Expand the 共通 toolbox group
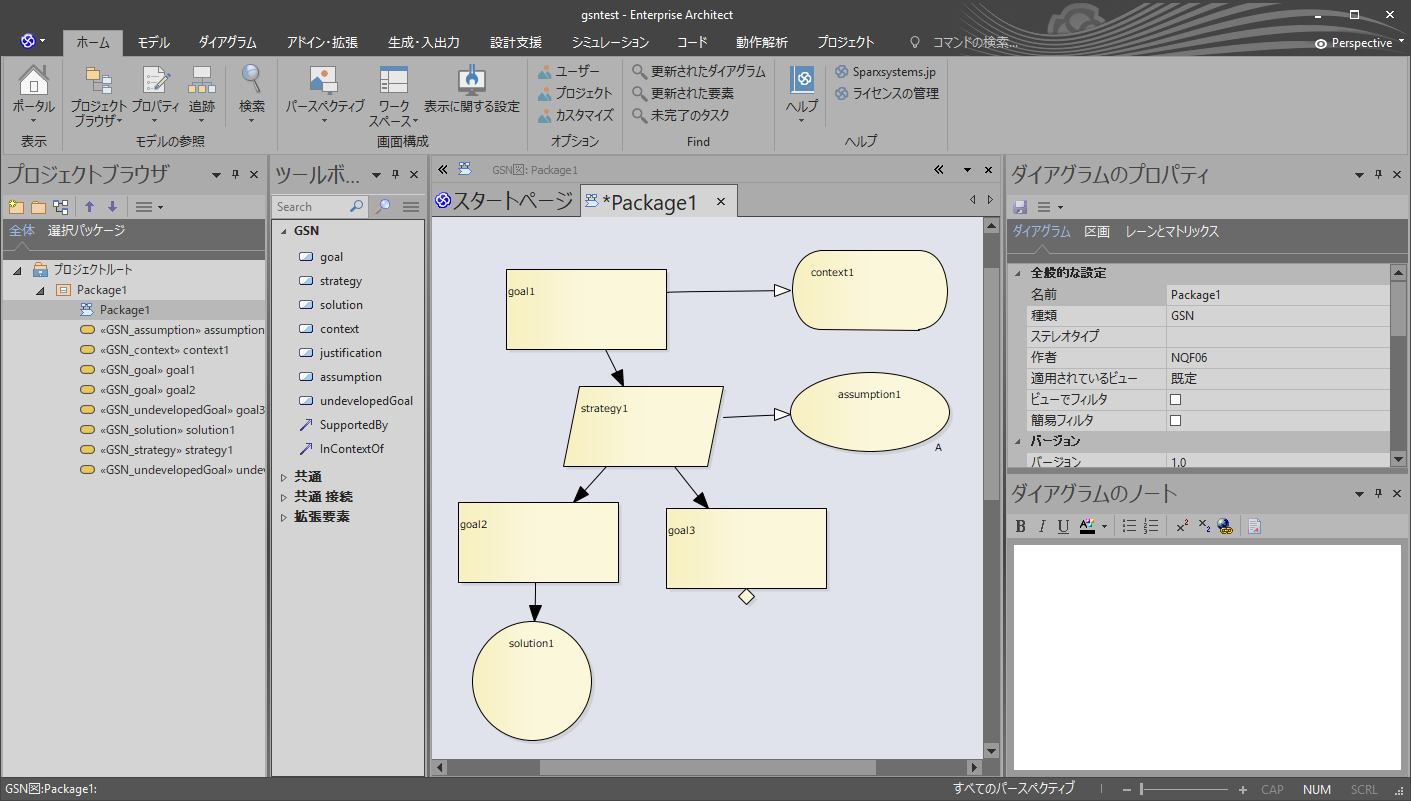 click(284, 477)
